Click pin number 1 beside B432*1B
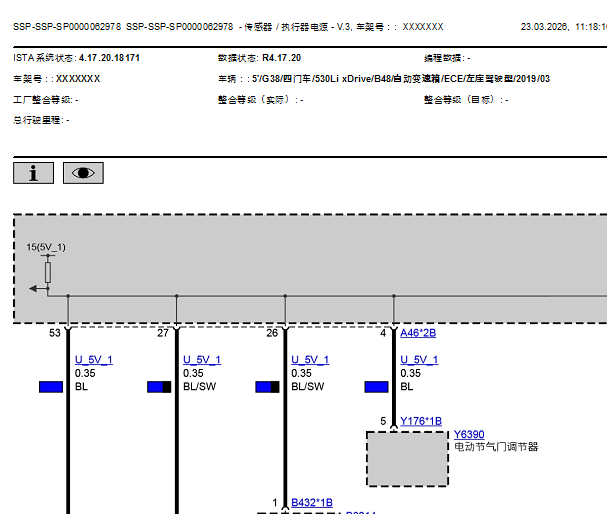 275,502
